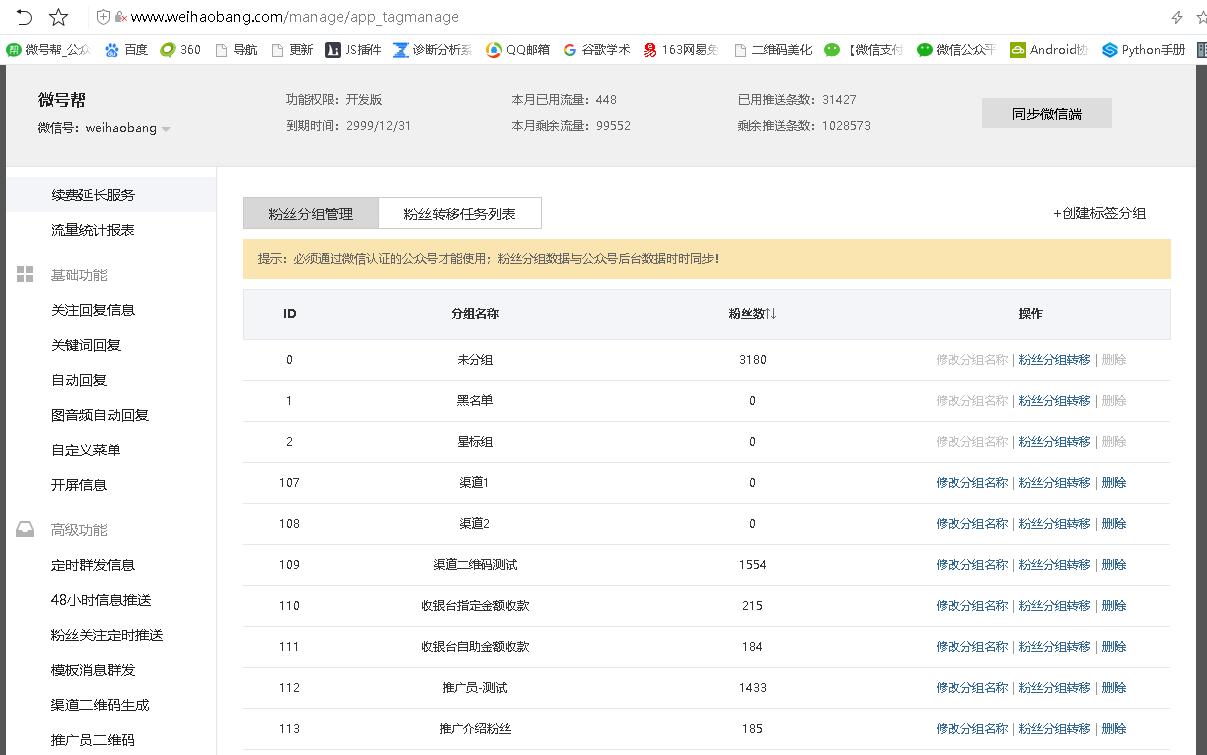Click the browser back/undo arrow icon
Screen dimensions: 1207x755
click(25, 17)
